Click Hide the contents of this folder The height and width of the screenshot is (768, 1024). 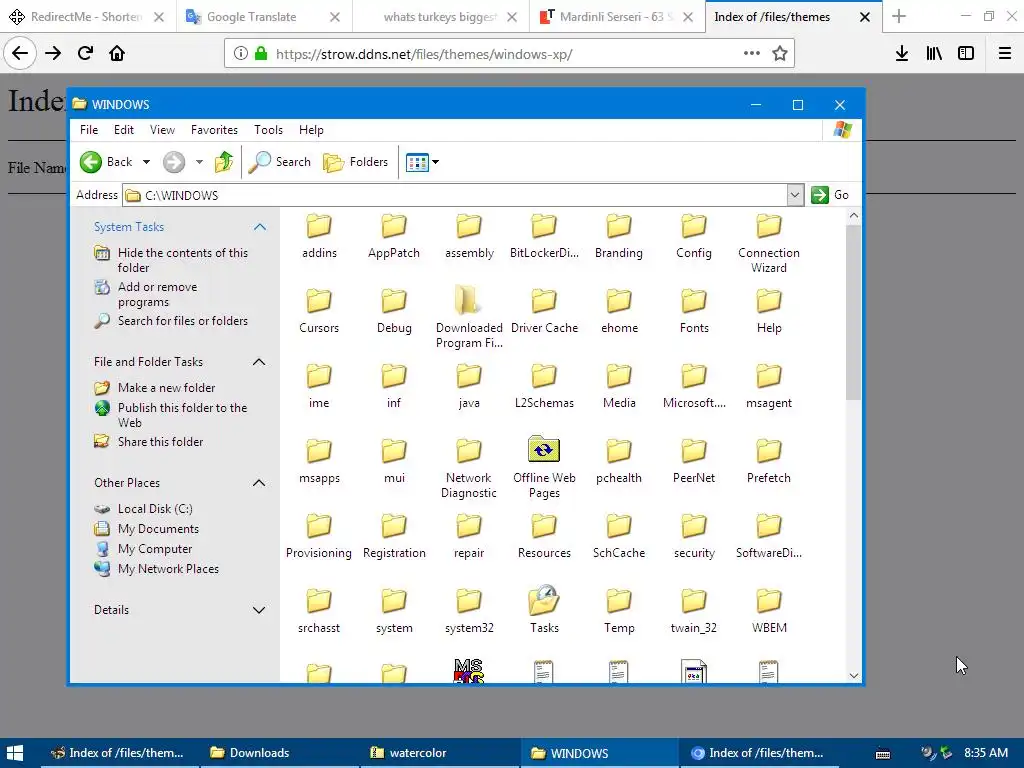point(183,260)
